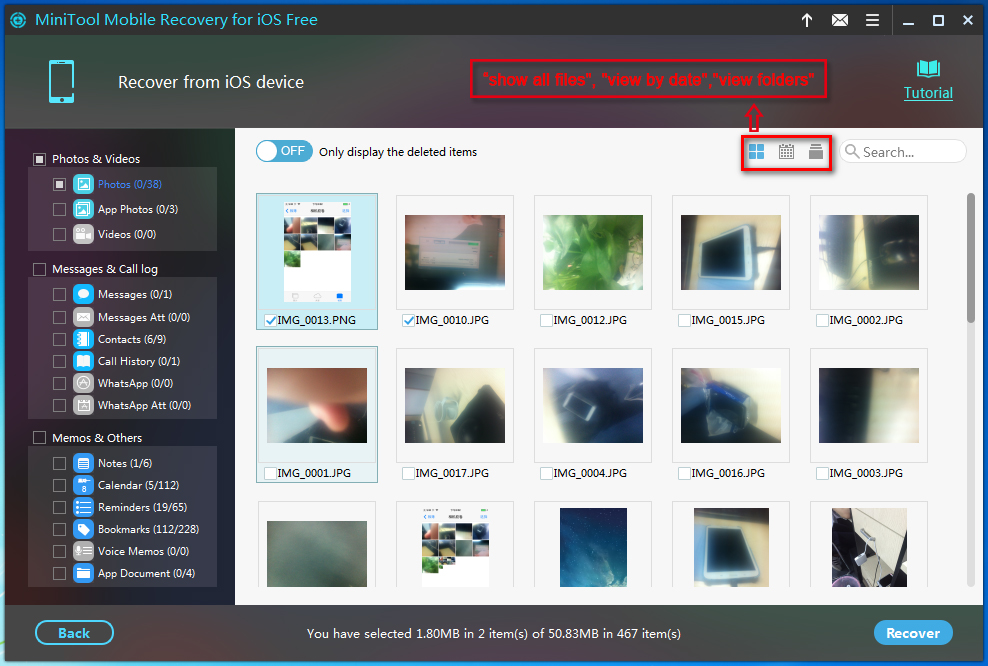Check the Messages & Call log group checkbox
The width and height of the screenshot is (988, 666).
39,269
